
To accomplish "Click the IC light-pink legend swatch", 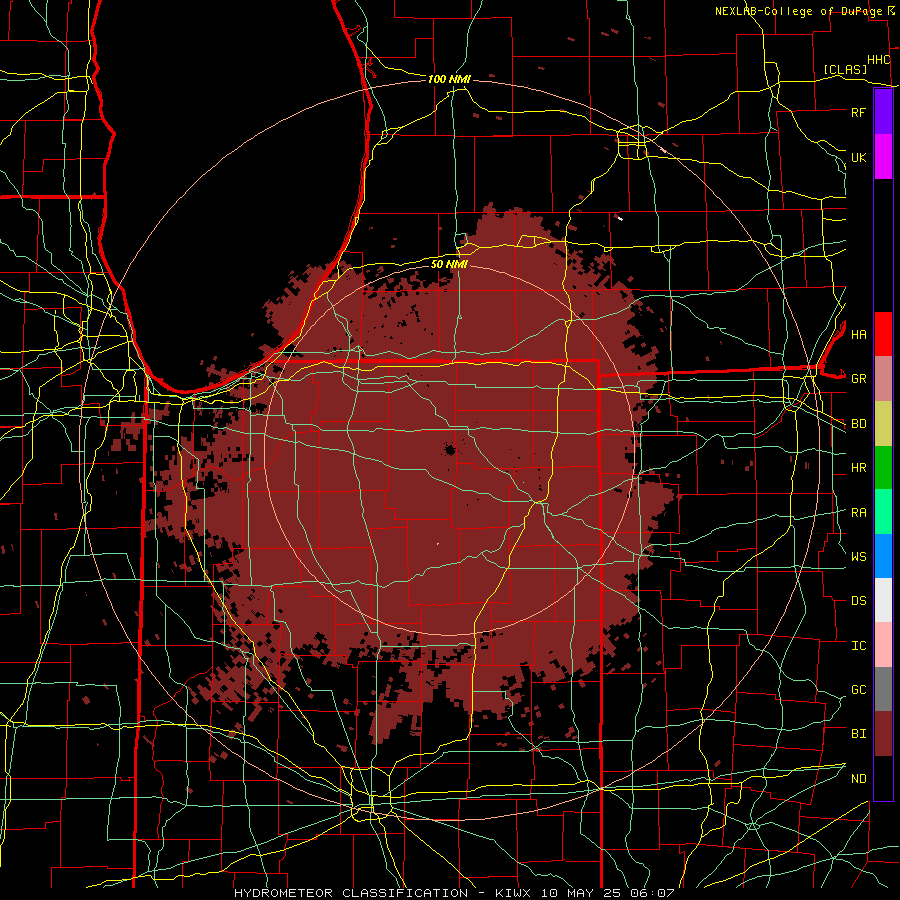I will click(x=883, y=645).
